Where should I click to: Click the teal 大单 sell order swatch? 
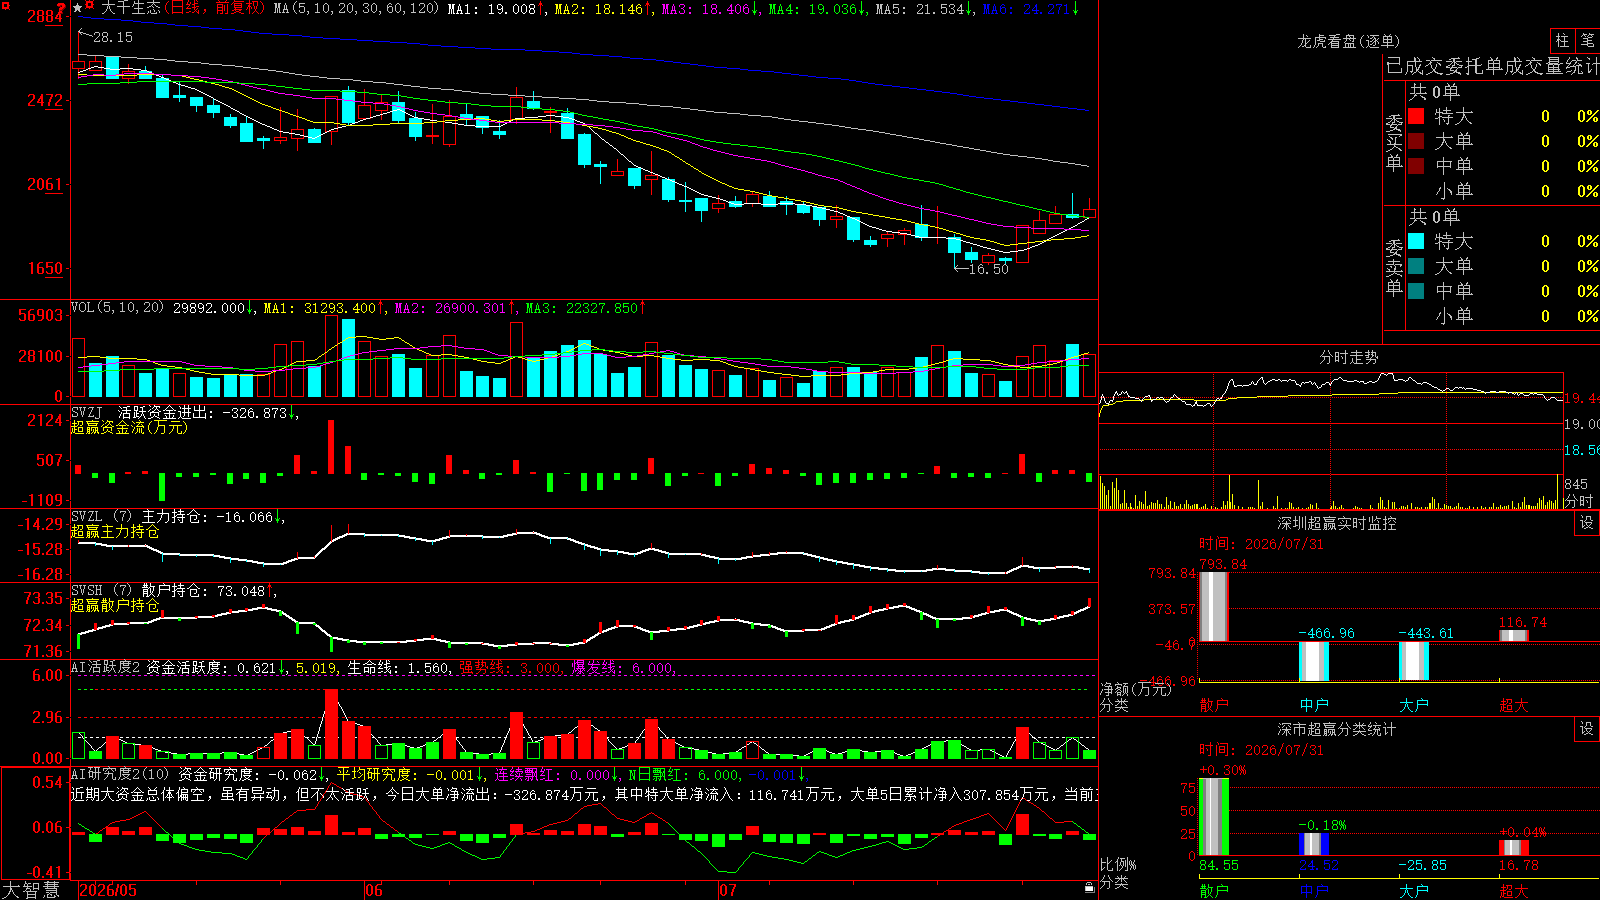pyautogui.click(x=1416, y=266)
